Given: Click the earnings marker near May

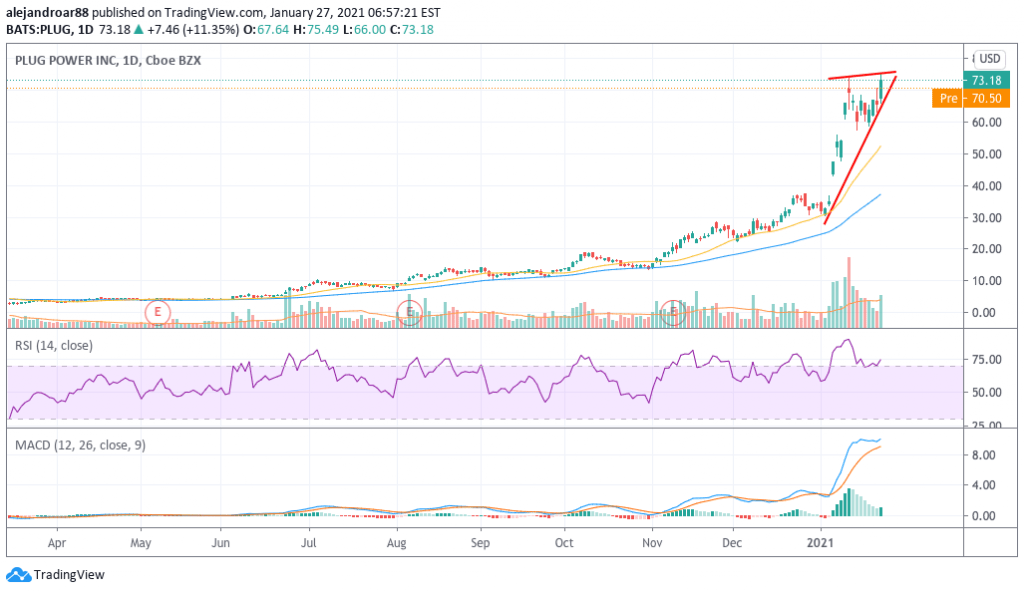Looking at the screenshot, I should pyautogui.click(x=157, y=312).
